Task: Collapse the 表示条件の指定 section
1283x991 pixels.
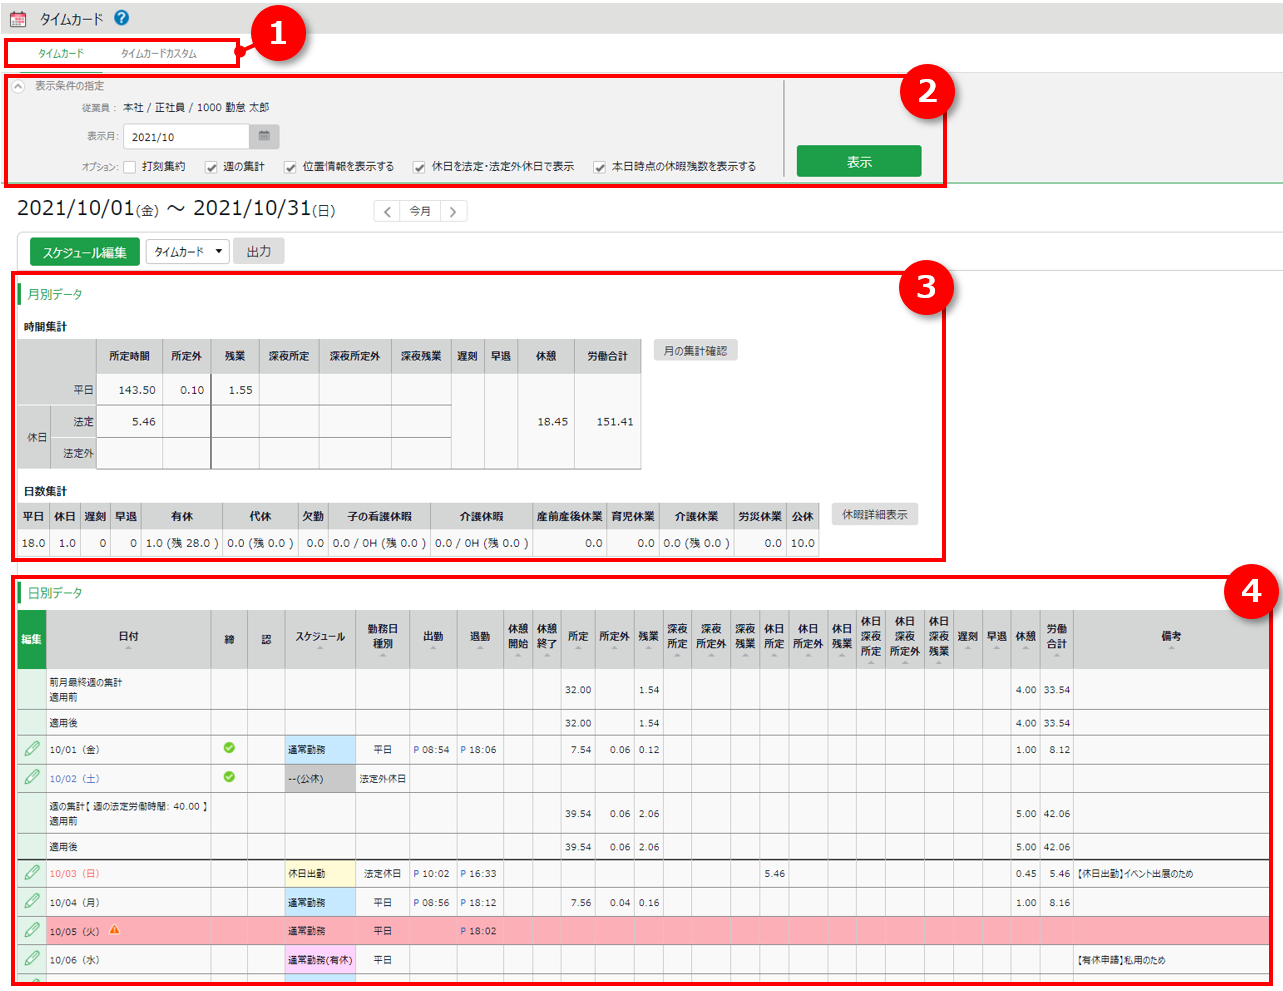Action: 18,87
